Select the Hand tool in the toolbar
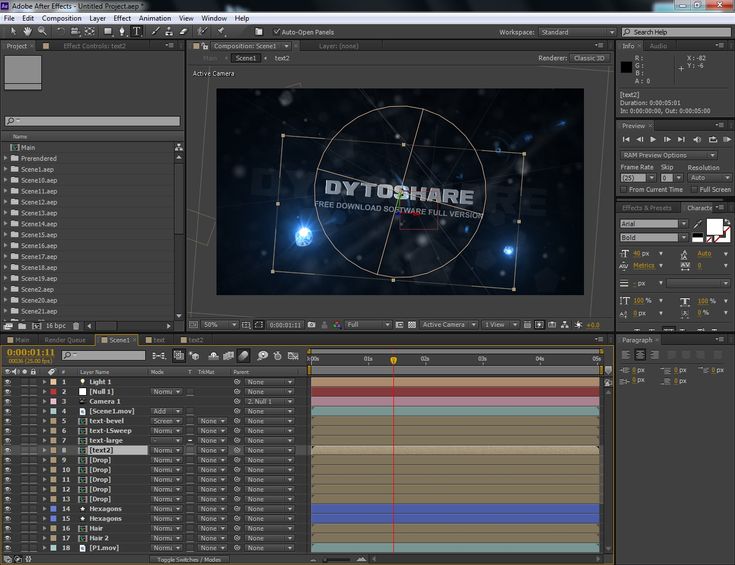Screen dimensions: 735x565 coord(27,32)
